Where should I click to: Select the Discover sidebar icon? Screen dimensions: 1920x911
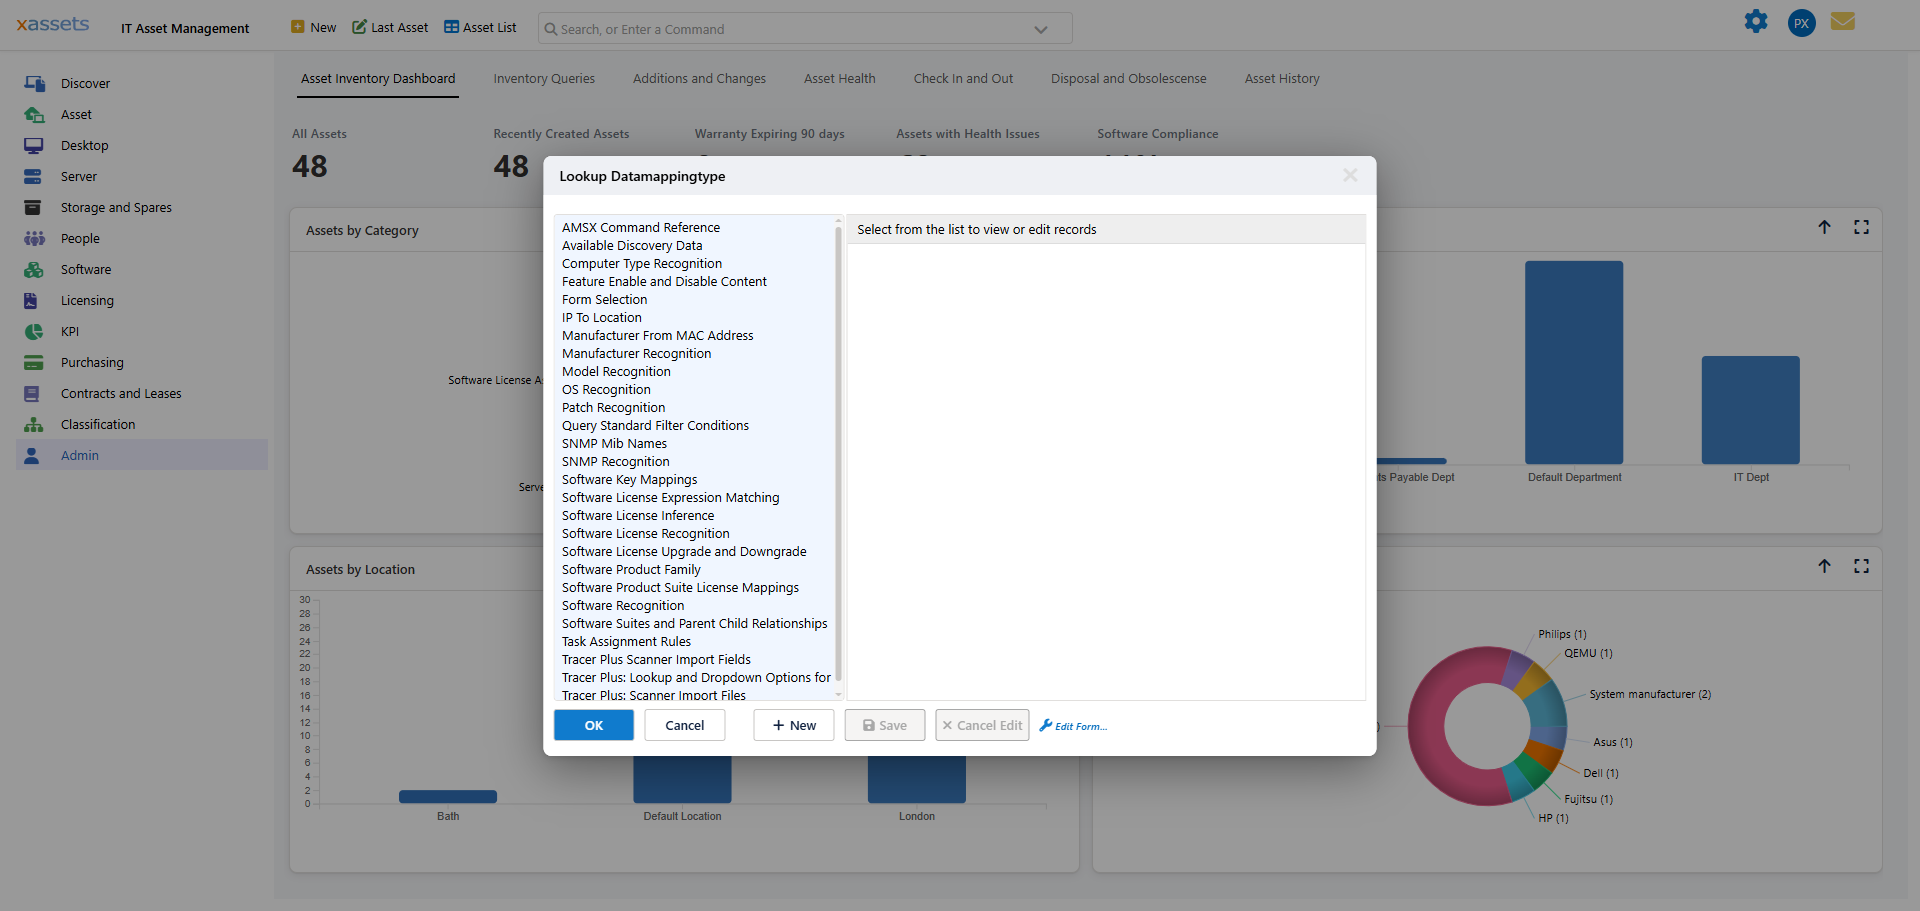35,83
